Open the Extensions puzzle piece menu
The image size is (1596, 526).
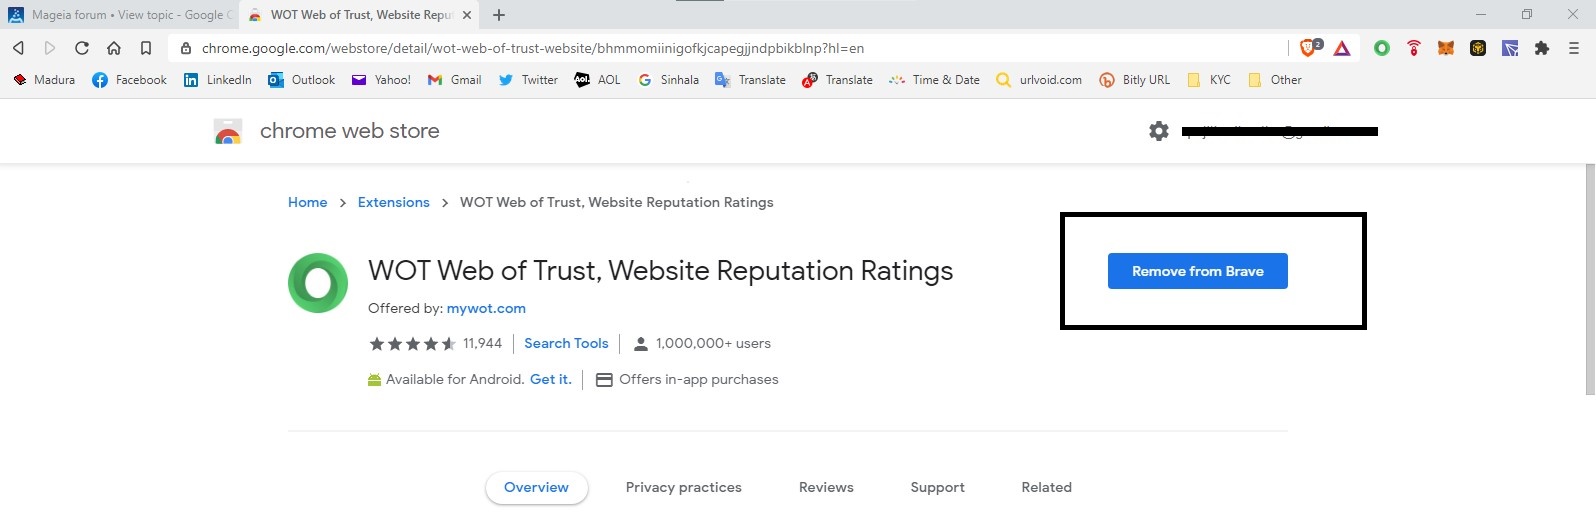(x=1542, y=48)
